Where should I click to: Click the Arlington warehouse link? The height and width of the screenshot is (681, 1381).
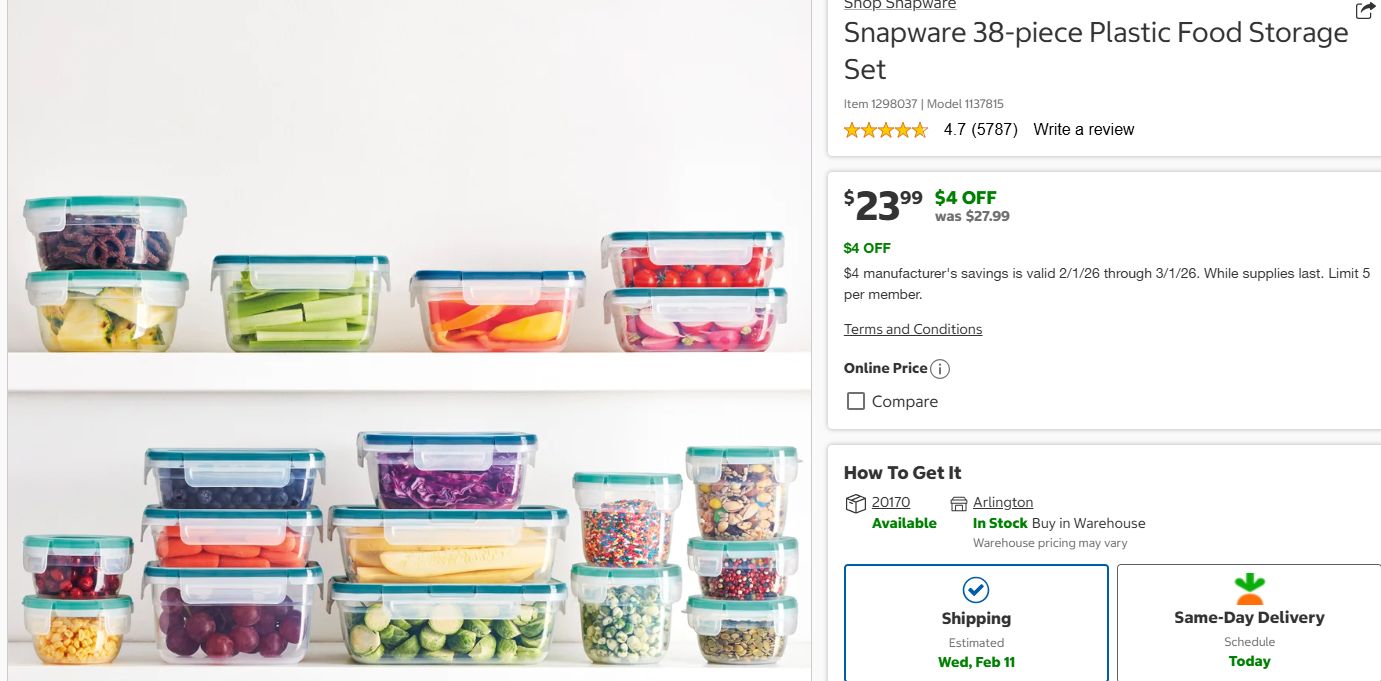(1003, 502)
